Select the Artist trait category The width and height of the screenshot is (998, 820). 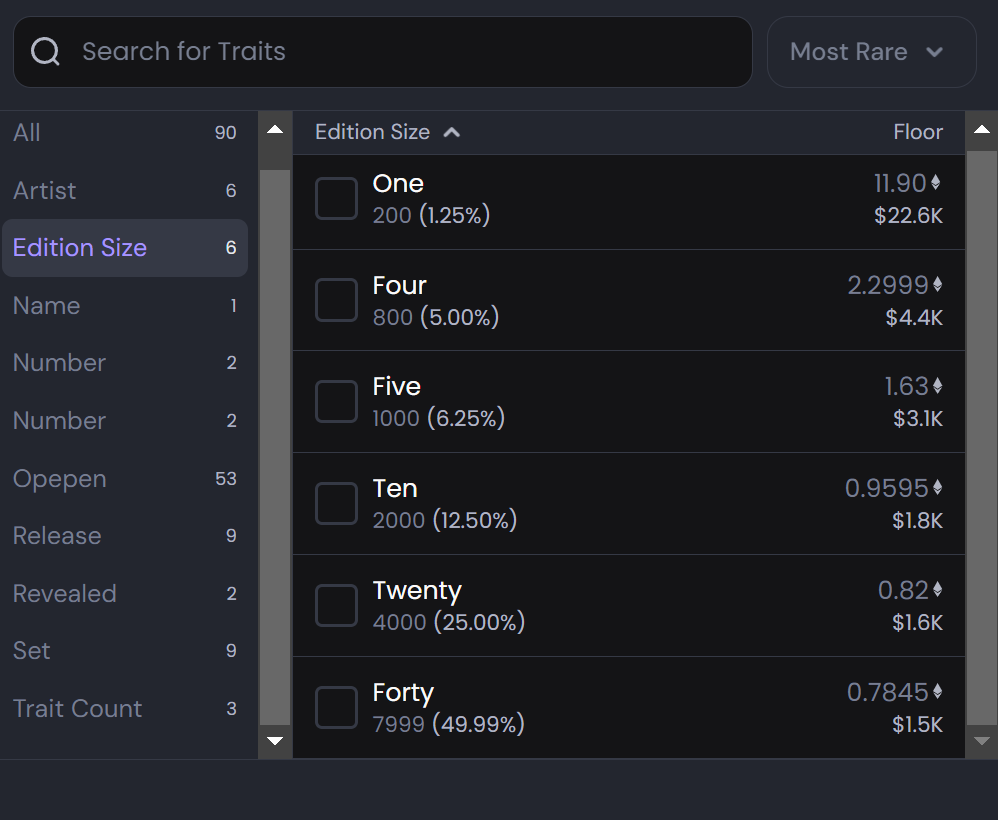pyautogui.click(x=45, y=190)
